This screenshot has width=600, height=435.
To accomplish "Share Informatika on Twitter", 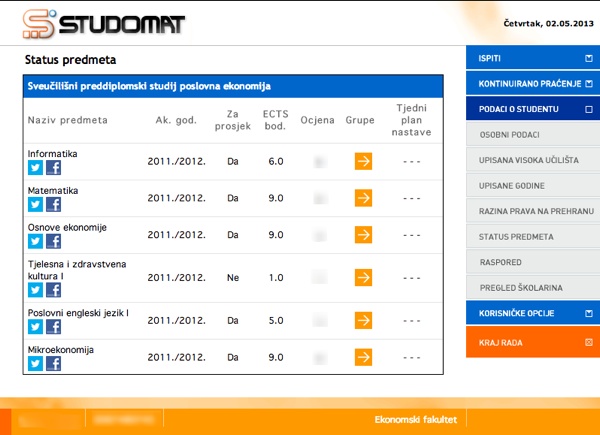I will point(35,168).
